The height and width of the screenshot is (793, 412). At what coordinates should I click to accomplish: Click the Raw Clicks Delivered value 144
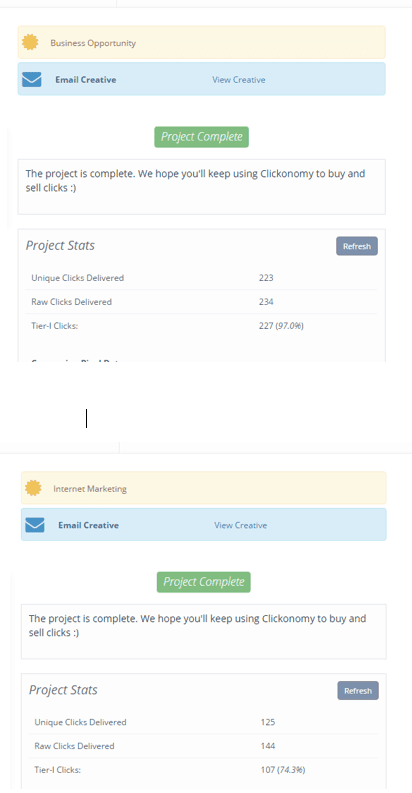[268, 746]
